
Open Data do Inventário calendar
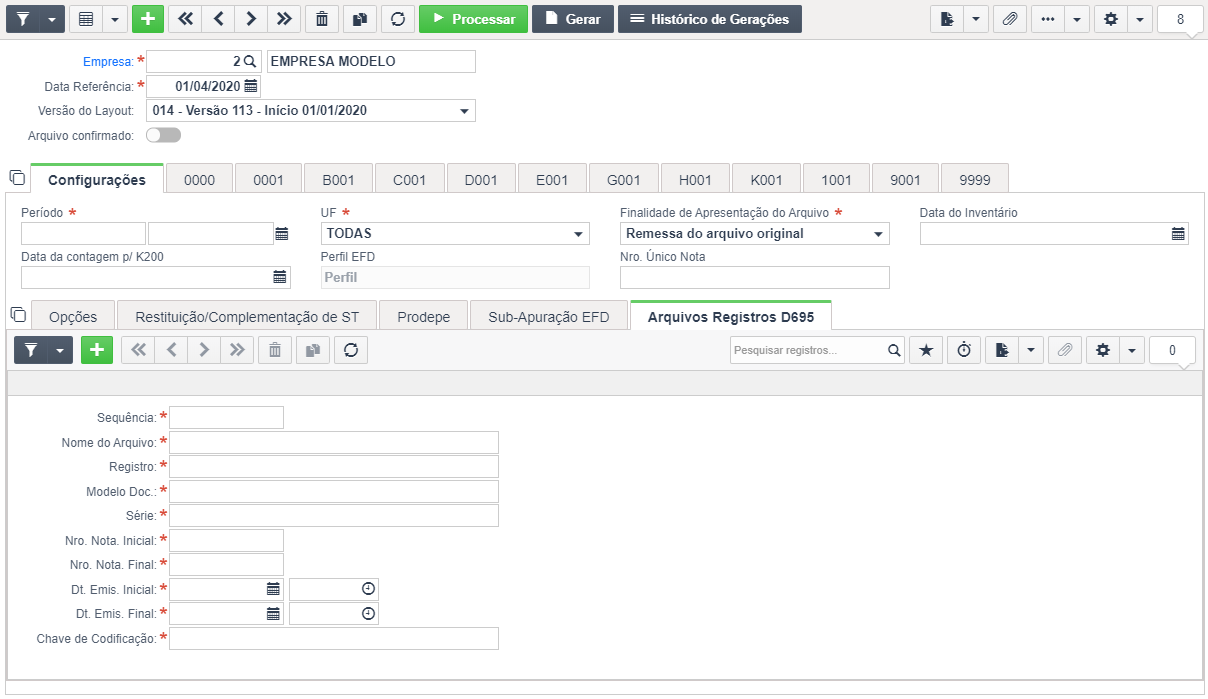(1179, 234)
